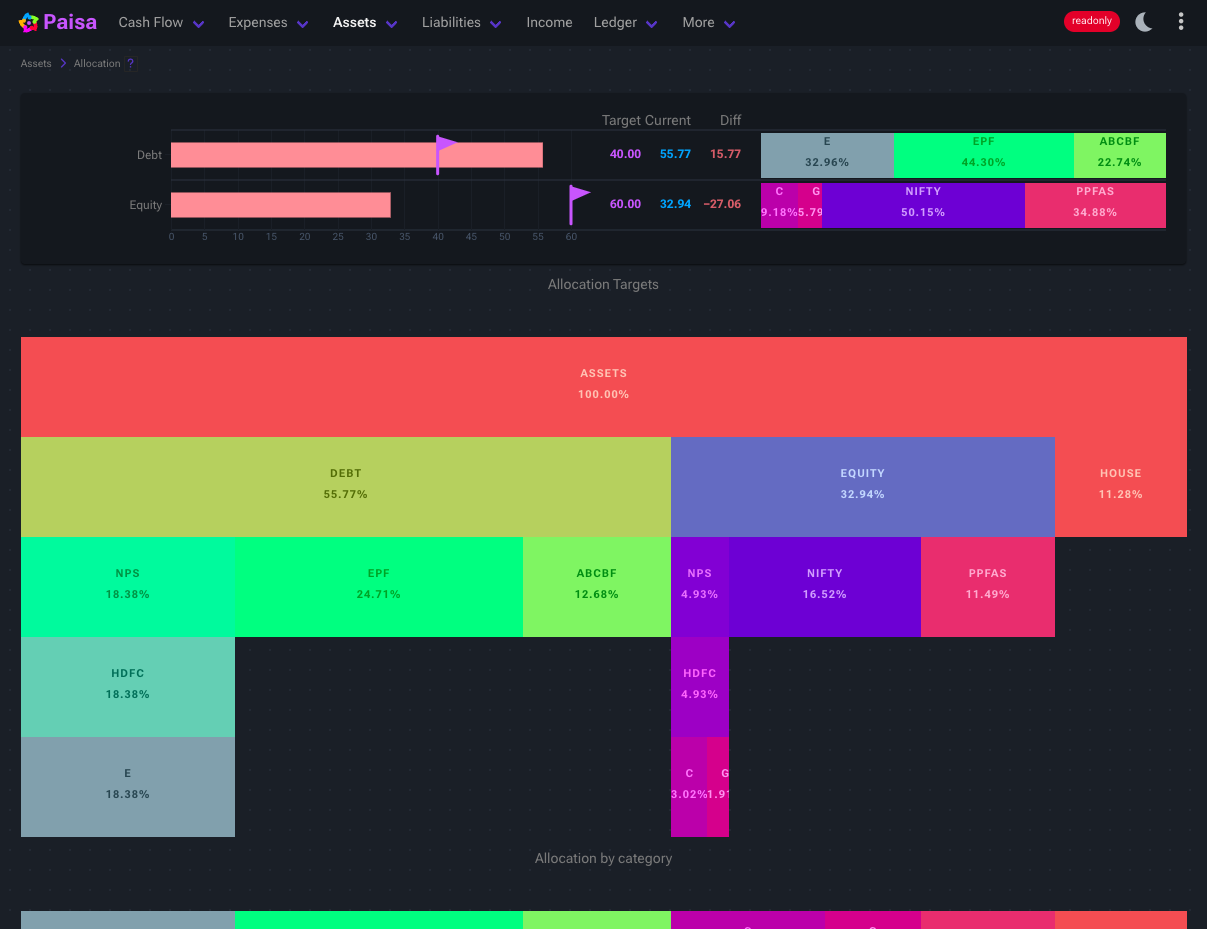Click the House 11.28% treemap block
This screenshot has width=1207, height=929.
[1121, 487]
